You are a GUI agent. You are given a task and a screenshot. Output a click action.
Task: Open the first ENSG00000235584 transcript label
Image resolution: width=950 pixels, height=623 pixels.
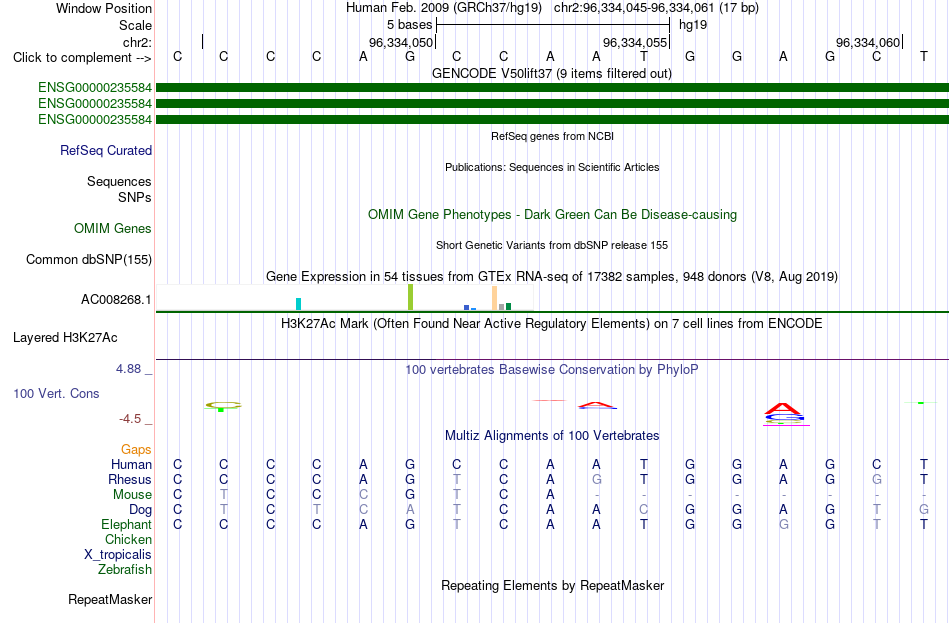(x=95, y=88)
